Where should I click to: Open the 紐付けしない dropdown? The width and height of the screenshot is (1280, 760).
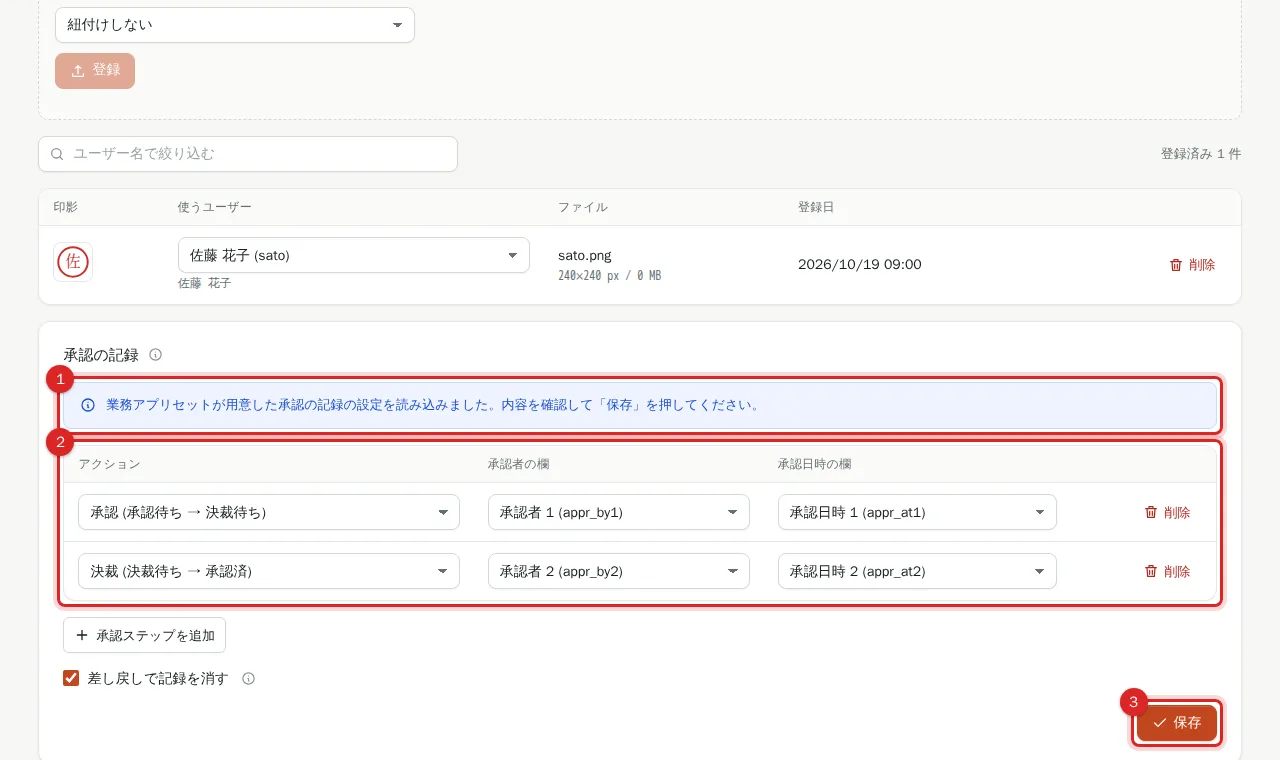click(x=235, y=25)
